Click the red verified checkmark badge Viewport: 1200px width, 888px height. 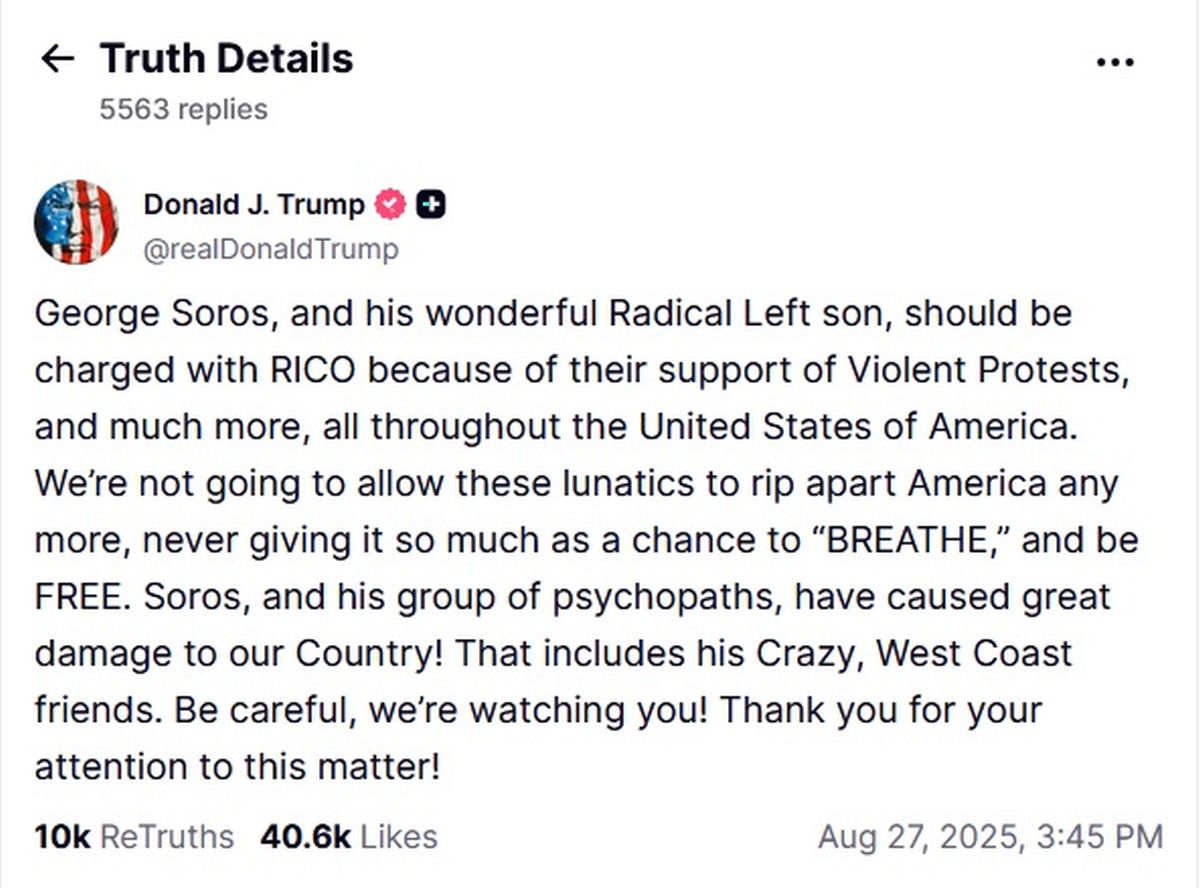390,204
